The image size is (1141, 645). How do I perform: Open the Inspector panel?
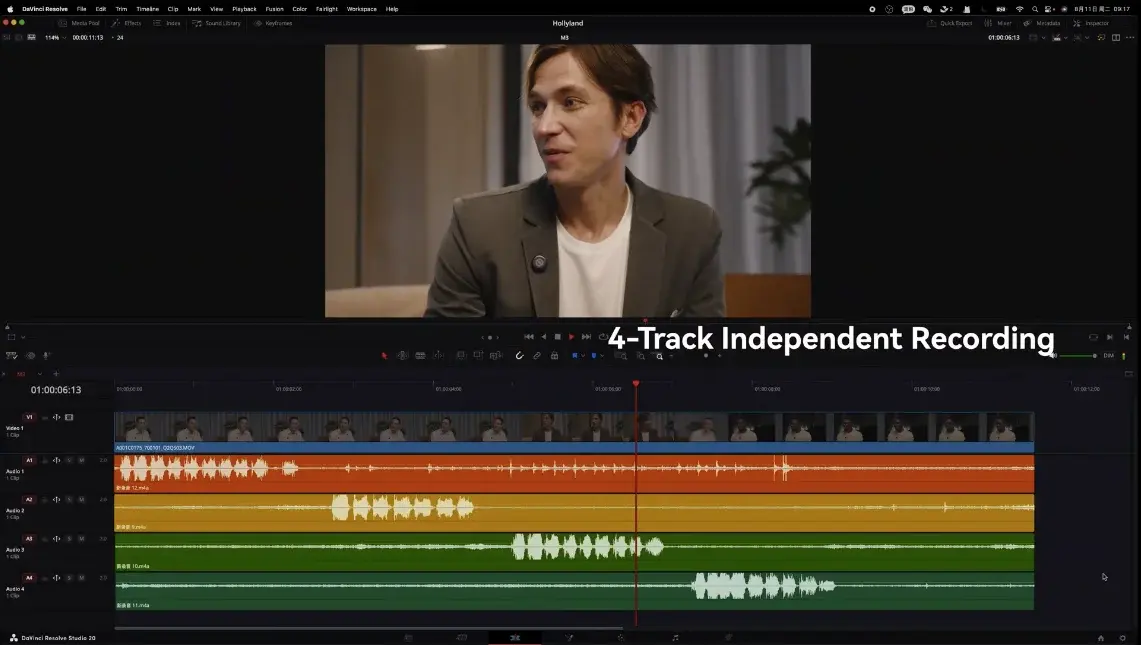1090,23
